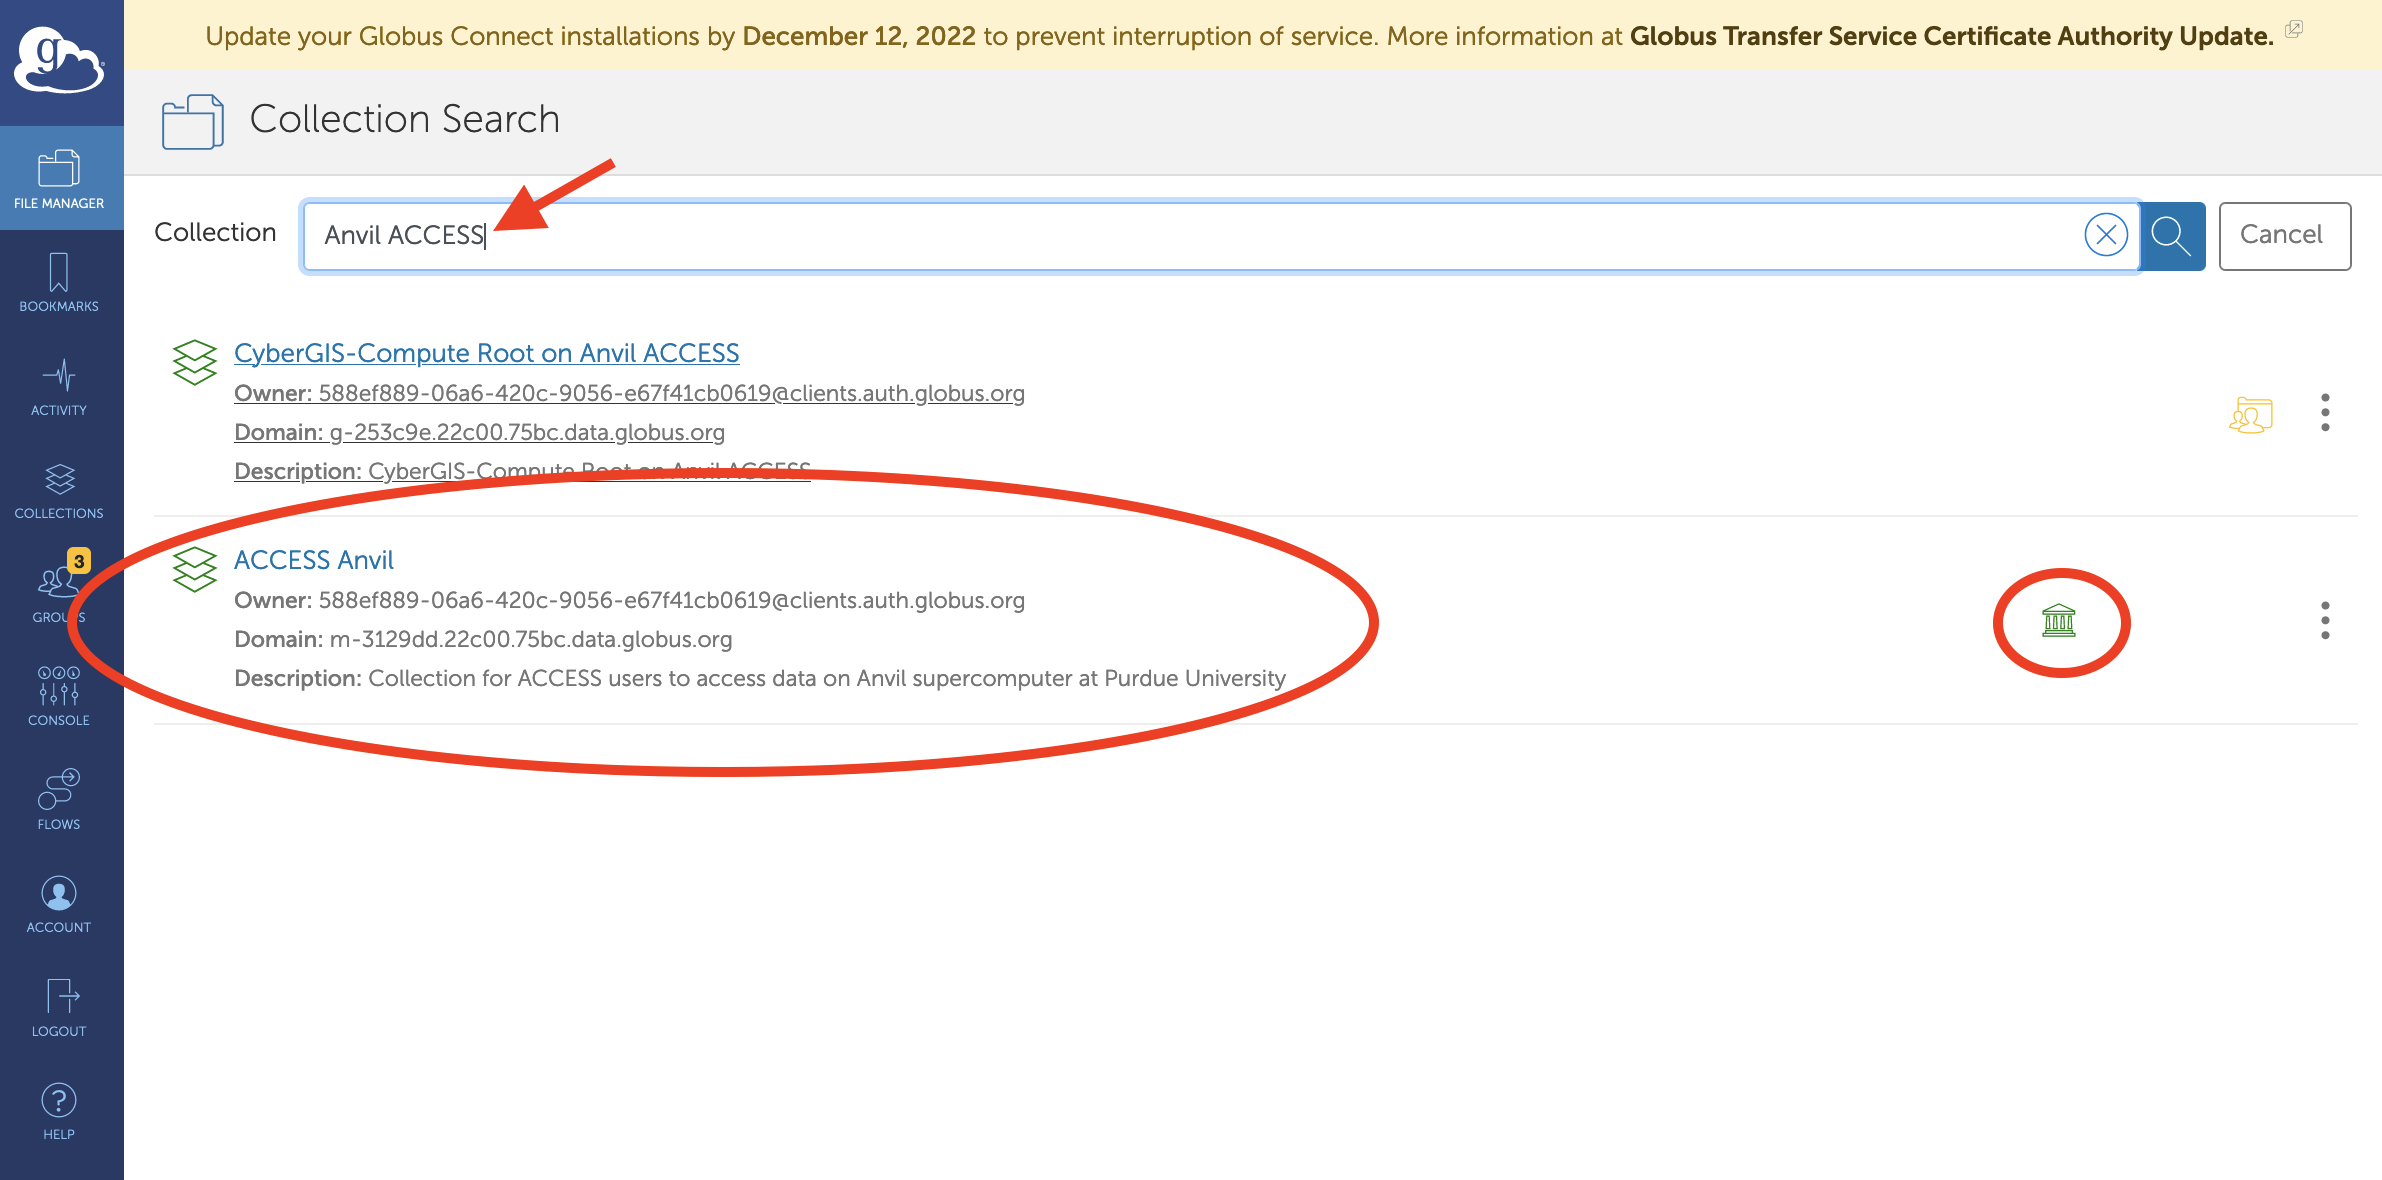Open Flows in the sidebar
Viewport: 2382px width, 1180px height.
(x=60, y=801)
